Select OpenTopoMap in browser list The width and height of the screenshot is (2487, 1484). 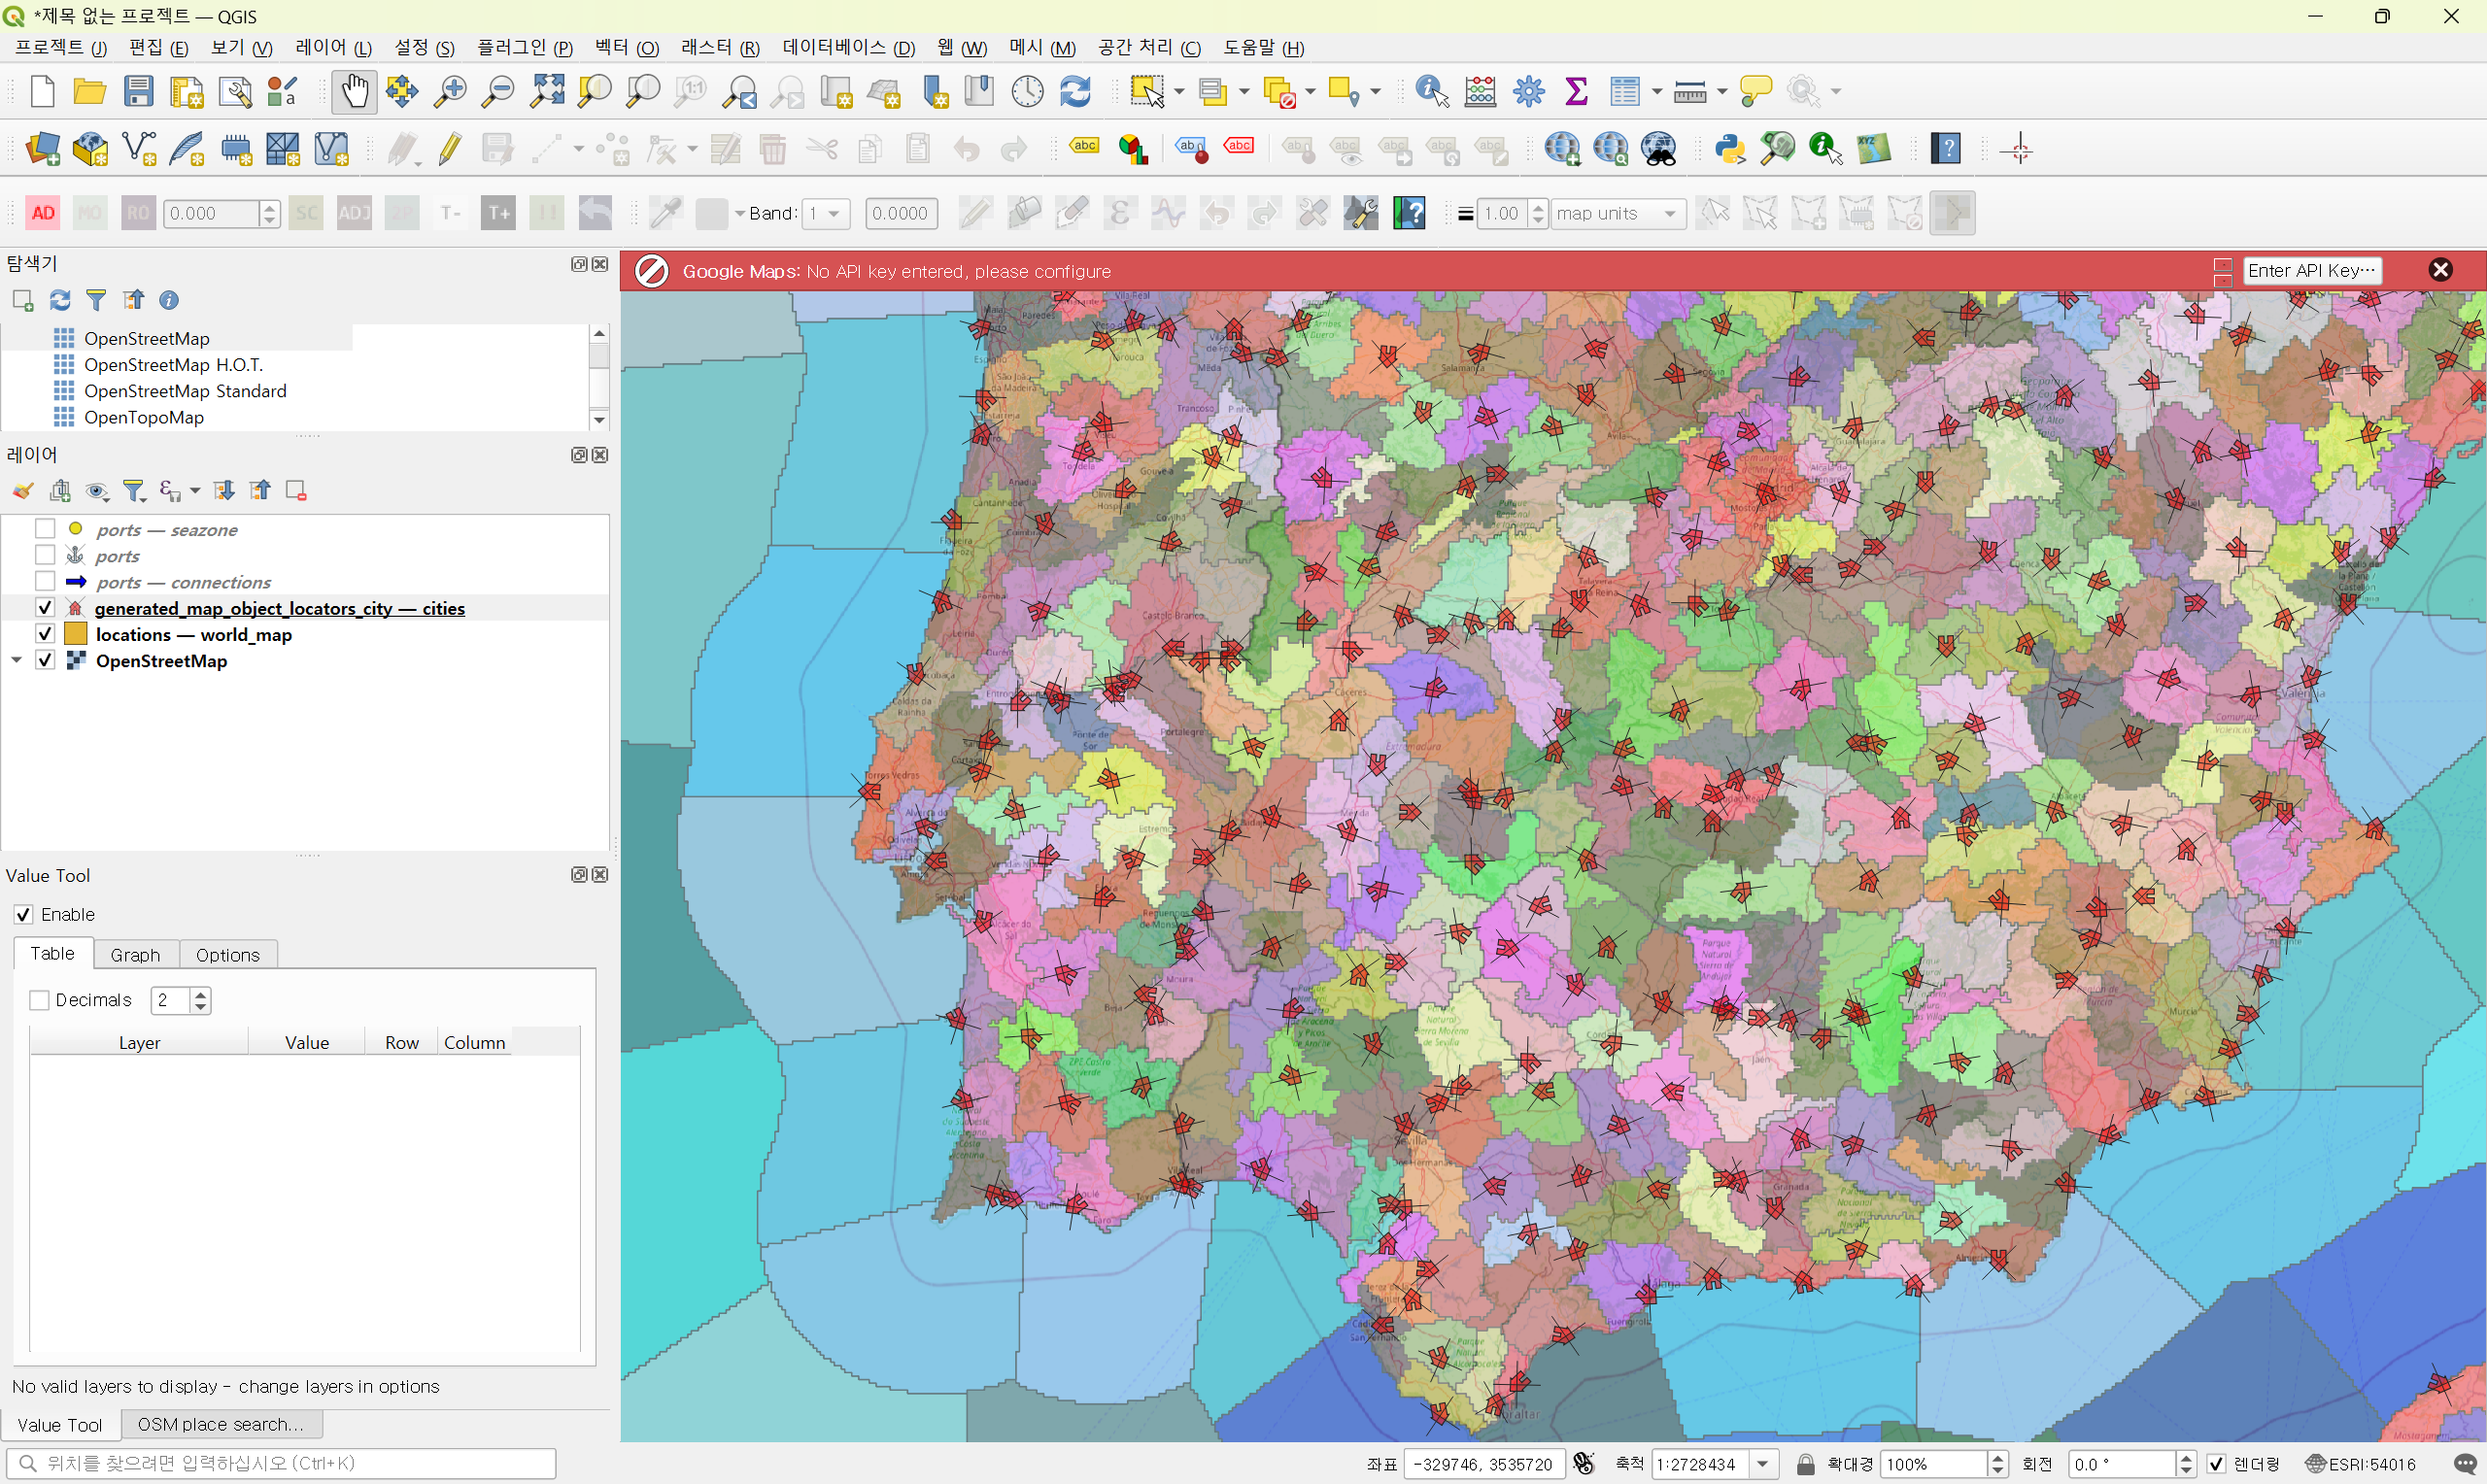pyautogui.click(x=143, y=417)
